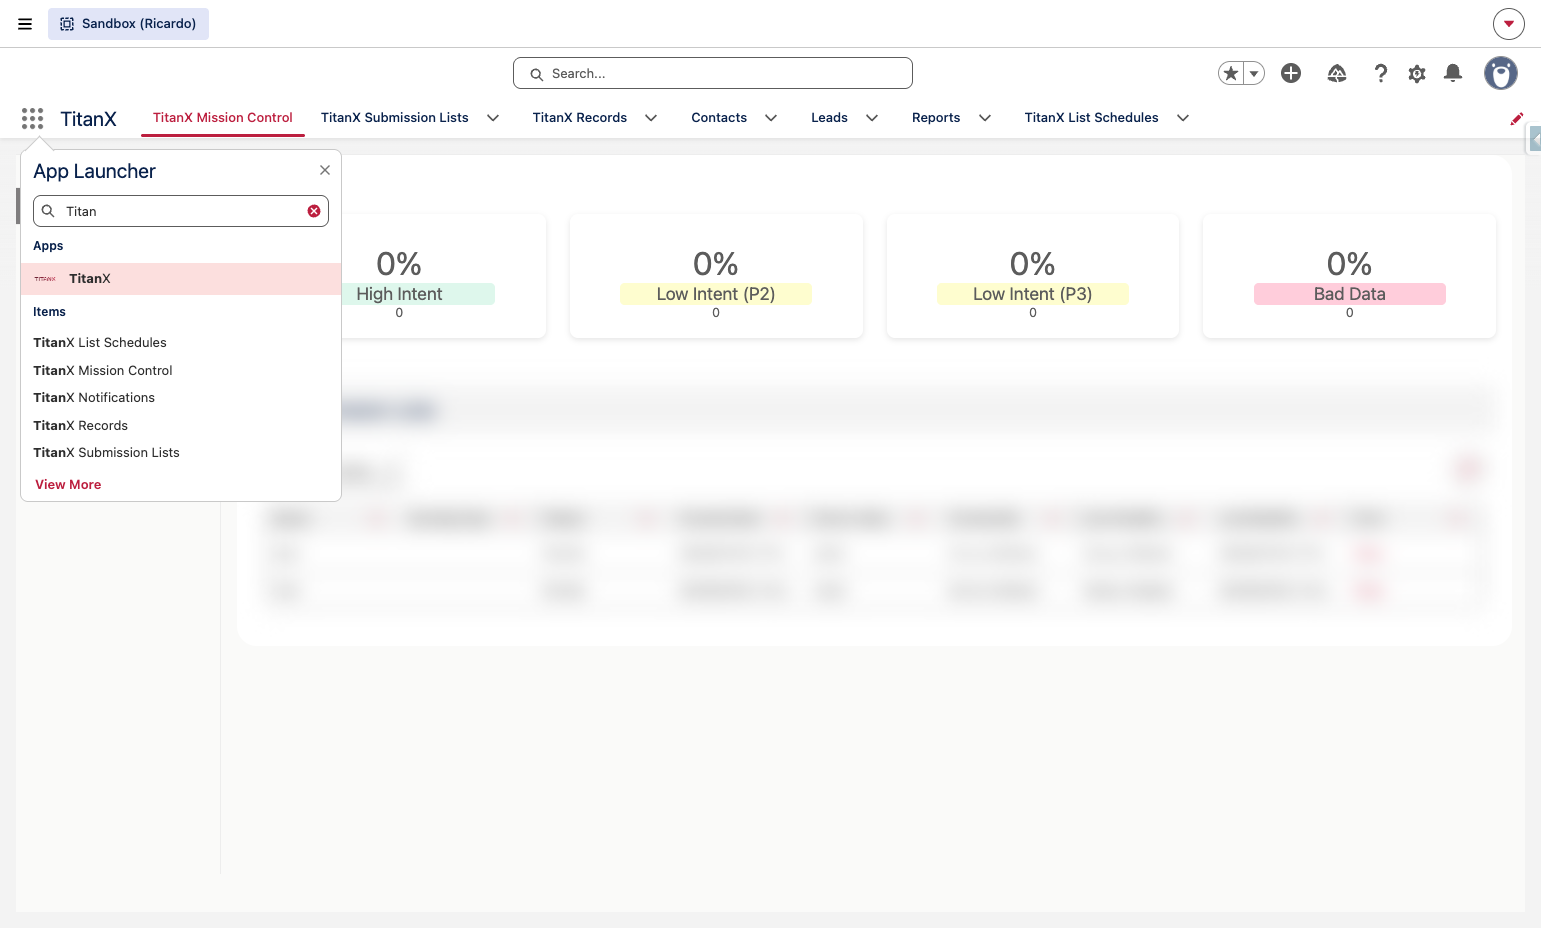The image size is (1541, 928).
Task: Open TitanX List Schedules item in launcher
Action: pos(100,343)
